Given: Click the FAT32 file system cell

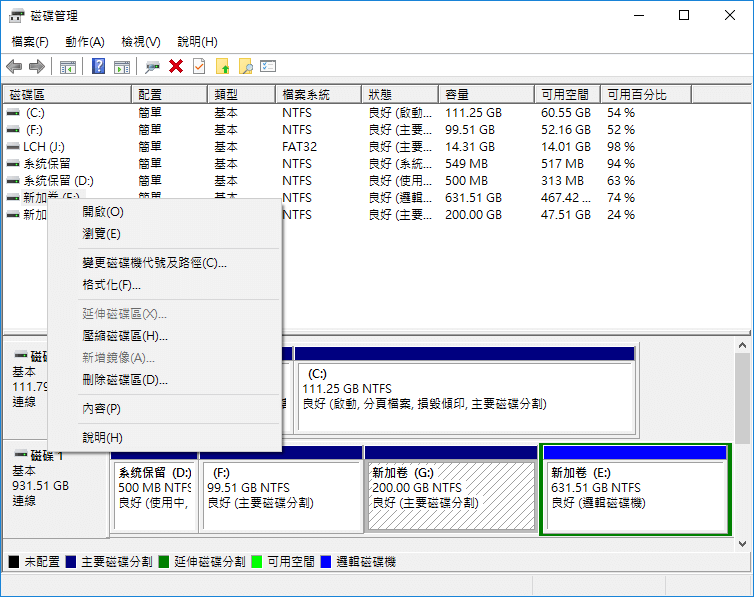Looking at the screenshot, I should [300, 147].
